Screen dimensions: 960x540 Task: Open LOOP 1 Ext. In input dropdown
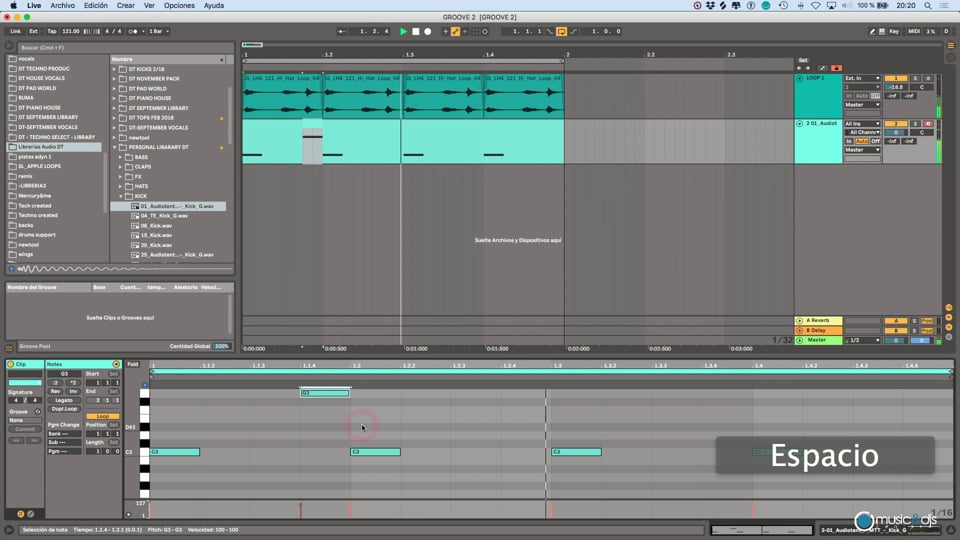862,78
